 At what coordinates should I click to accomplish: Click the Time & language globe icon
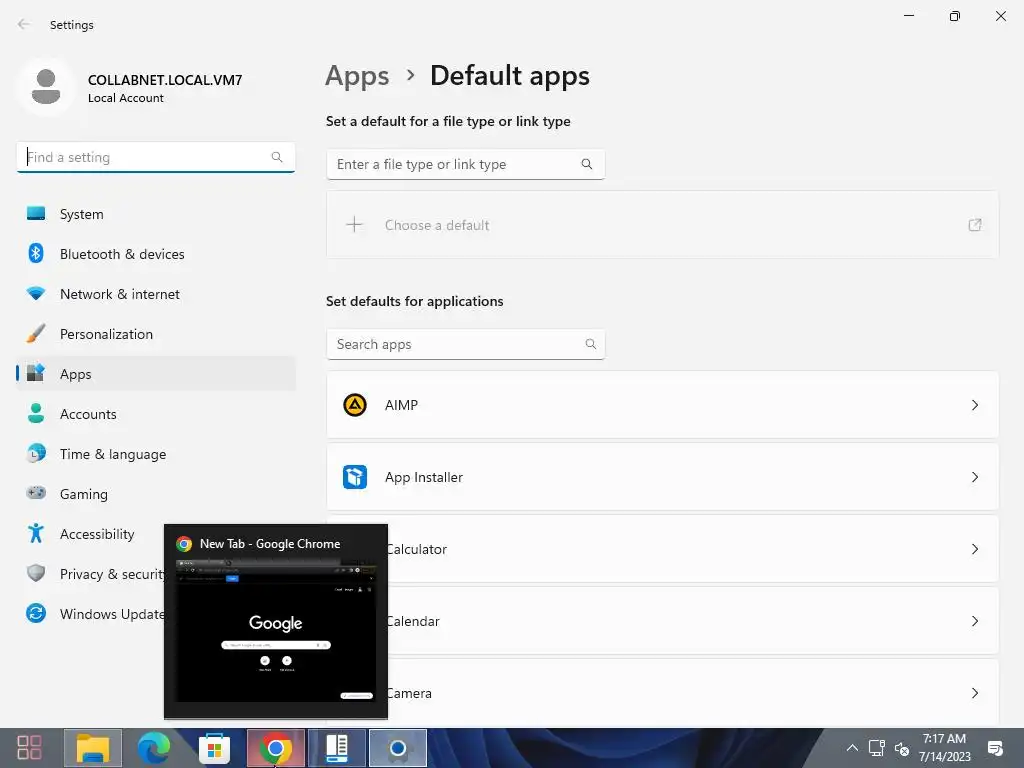[x=36, y=453]
